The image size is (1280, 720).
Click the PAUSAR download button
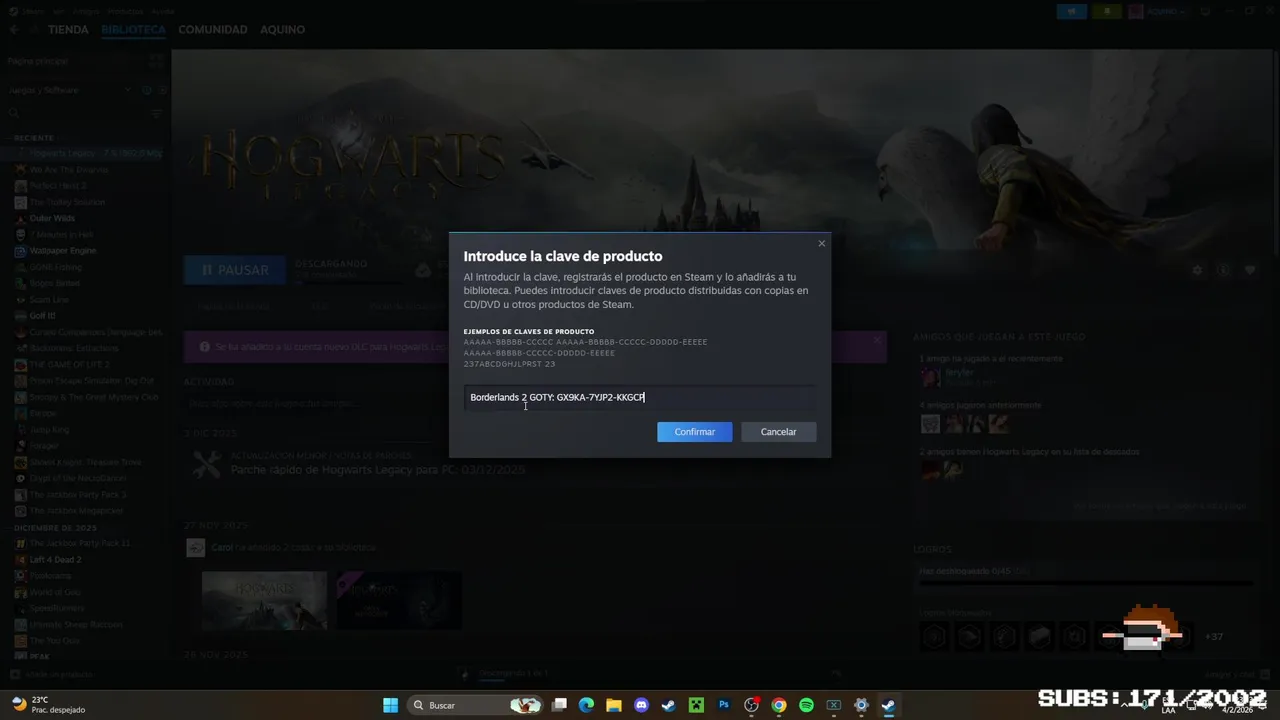[x=235, y=270]
